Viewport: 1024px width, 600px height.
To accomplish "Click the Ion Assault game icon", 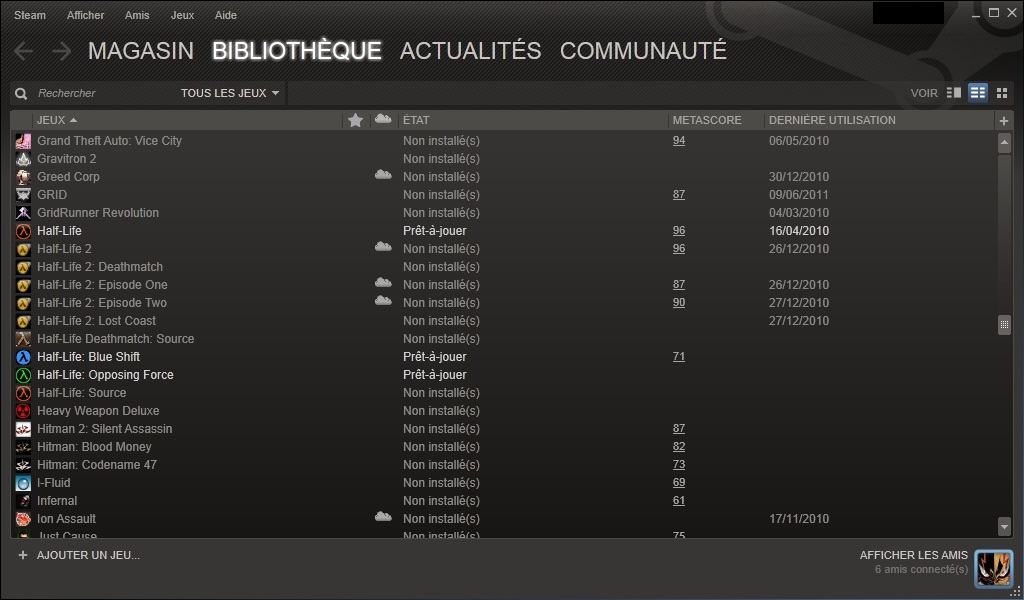I will click(23, 519).
